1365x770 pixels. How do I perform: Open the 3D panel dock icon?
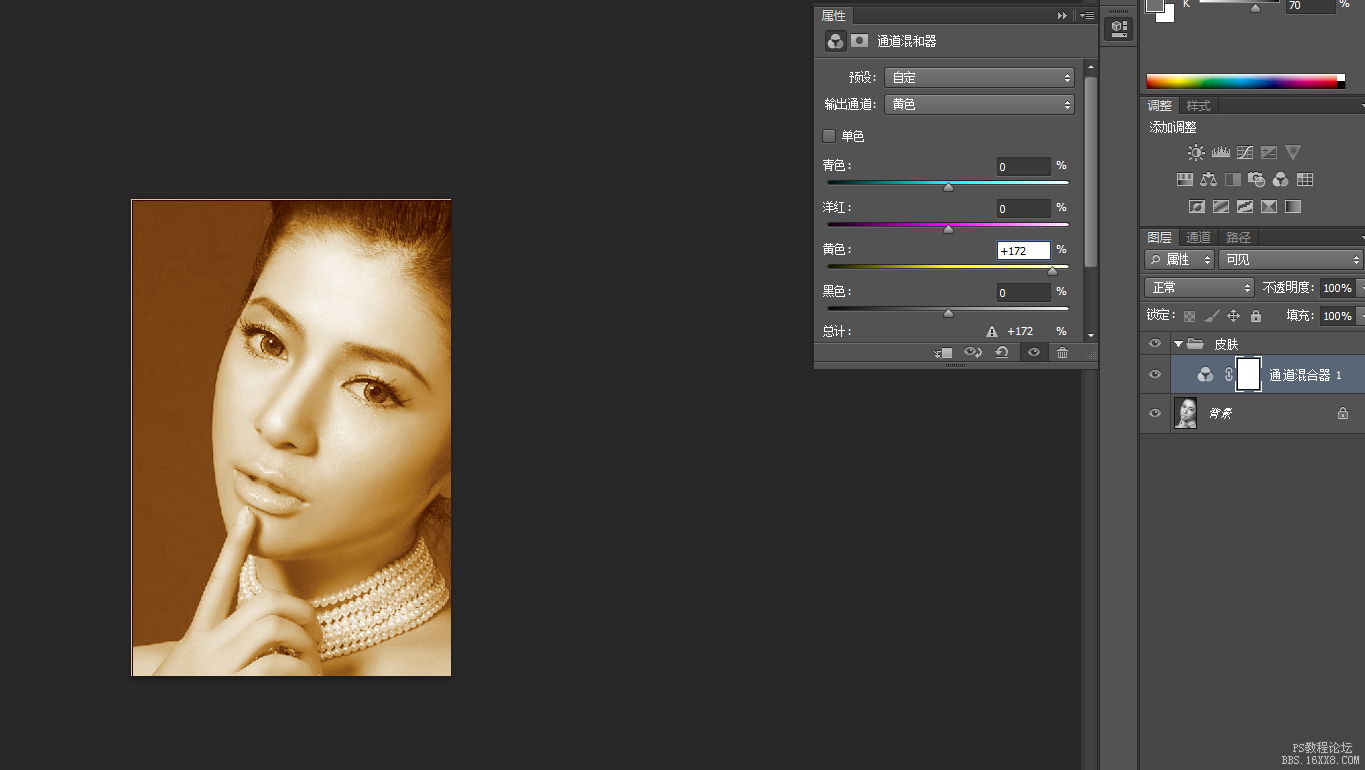[1119, 29]
